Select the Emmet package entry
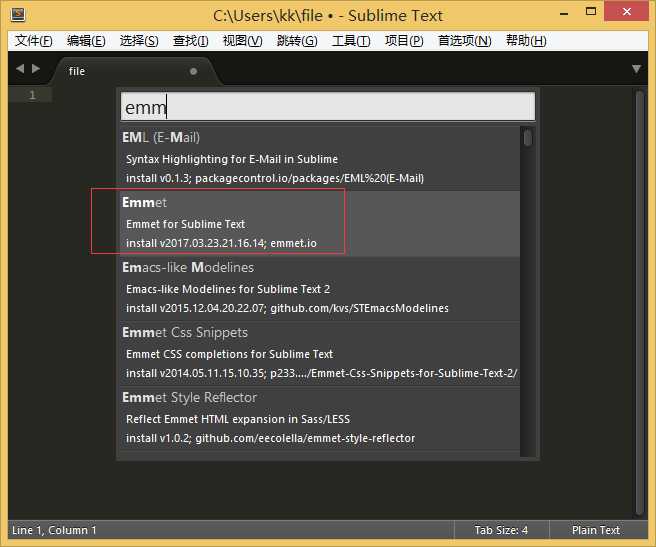Screen dimensions: 656x547 (320, 223)
